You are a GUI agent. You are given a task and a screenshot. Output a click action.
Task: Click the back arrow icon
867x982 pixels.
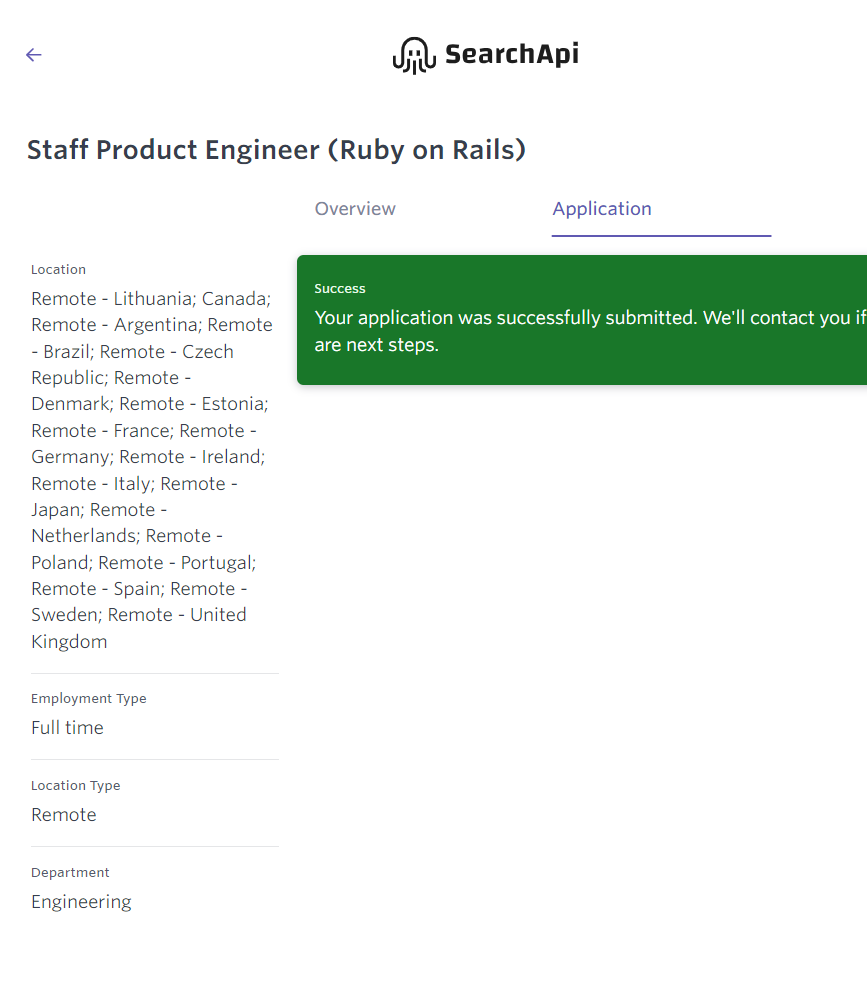[34, 55]
